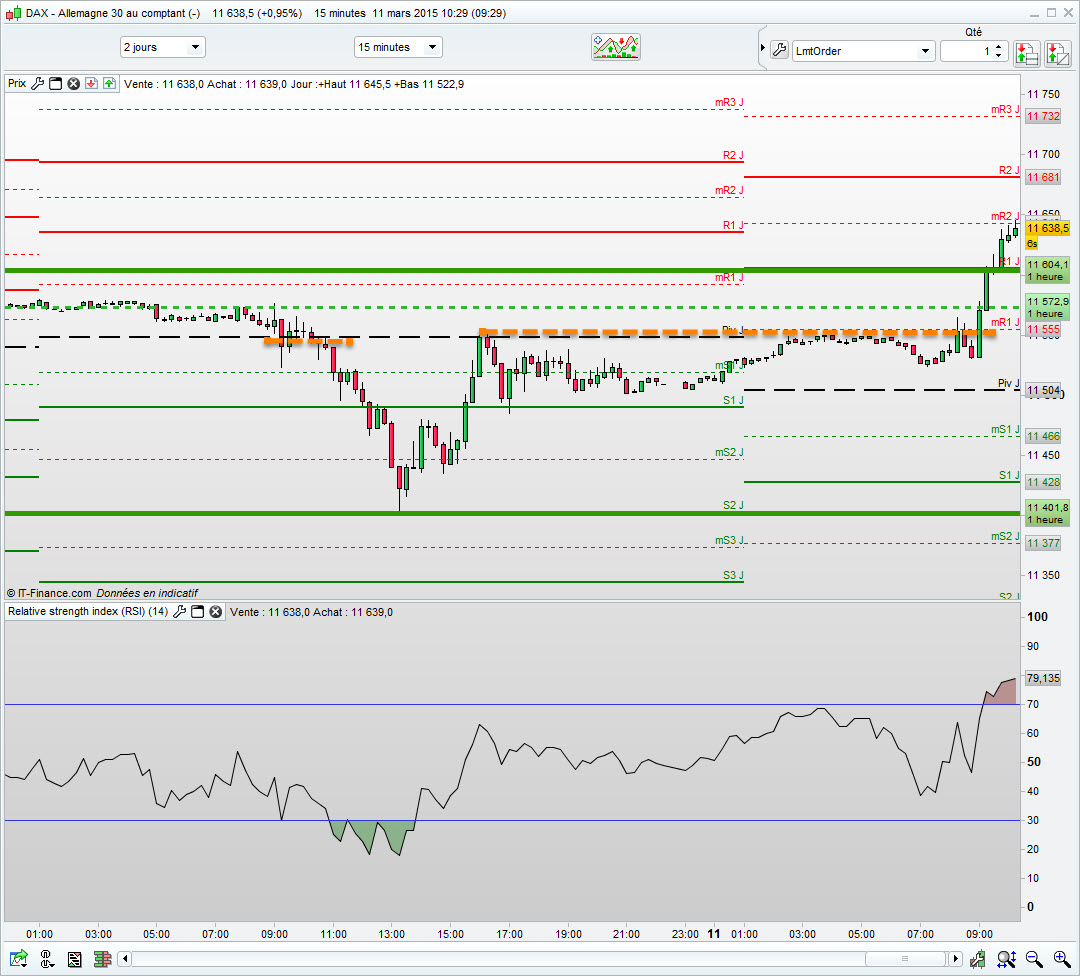
Task: Click the wrench icon beside LmtOrder
Action: [779, 50]
